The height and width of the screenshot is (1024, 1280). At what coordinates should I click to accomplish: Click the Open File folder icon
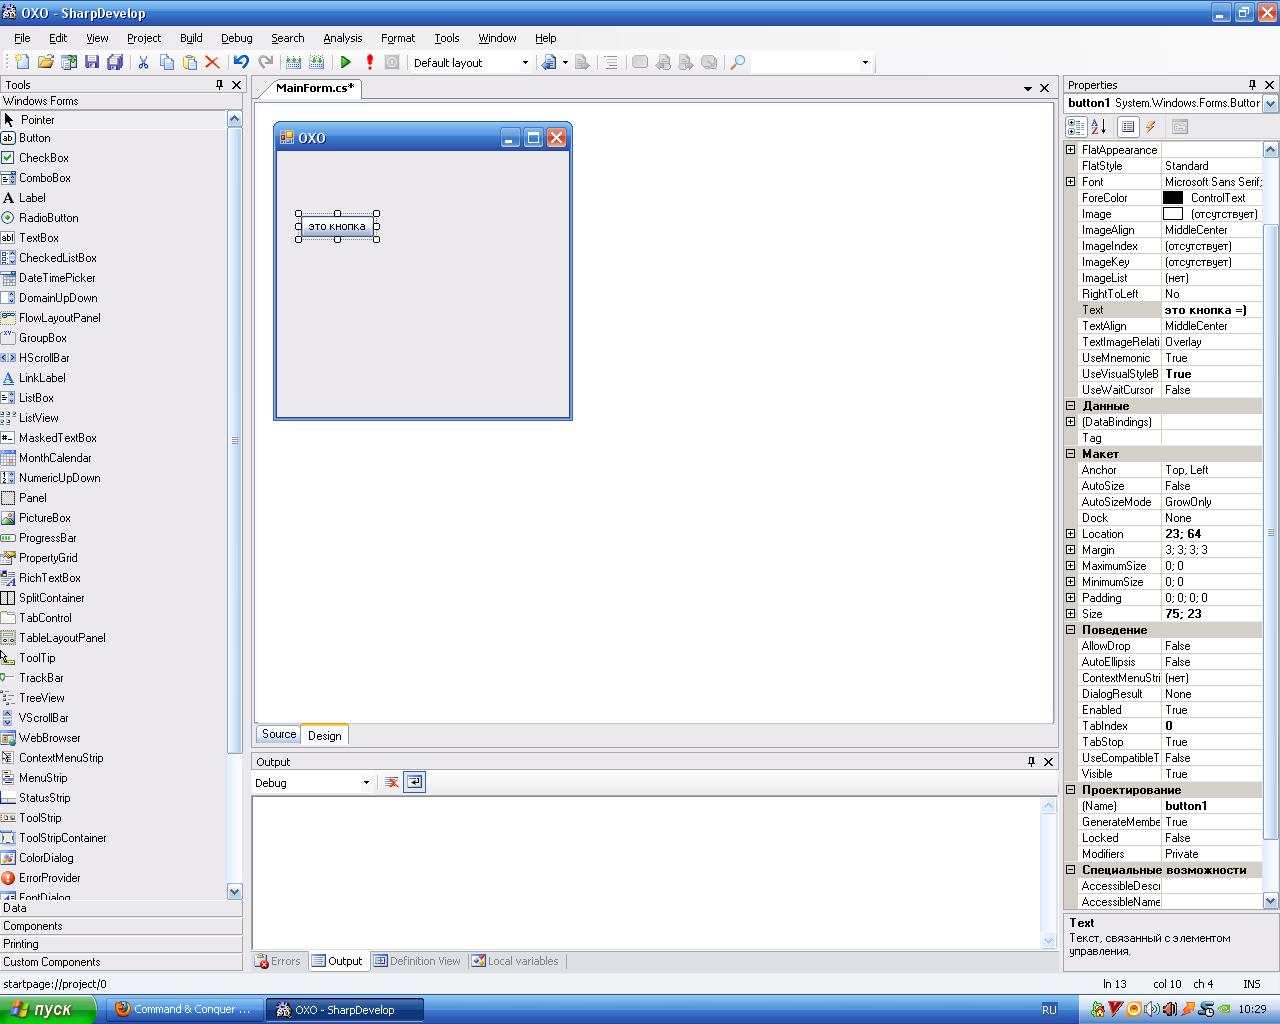45,62
